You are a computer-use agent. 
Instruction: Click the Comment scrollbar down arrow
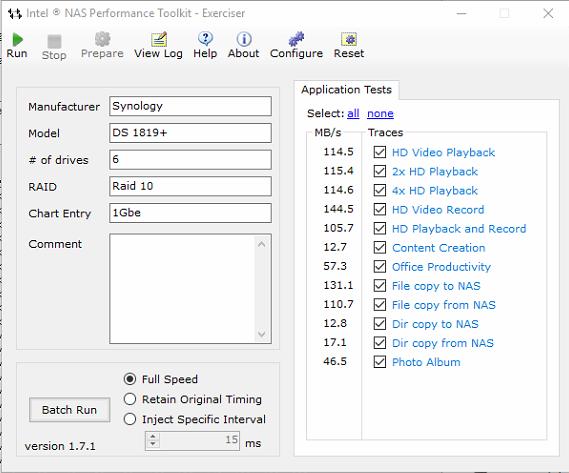262,334
